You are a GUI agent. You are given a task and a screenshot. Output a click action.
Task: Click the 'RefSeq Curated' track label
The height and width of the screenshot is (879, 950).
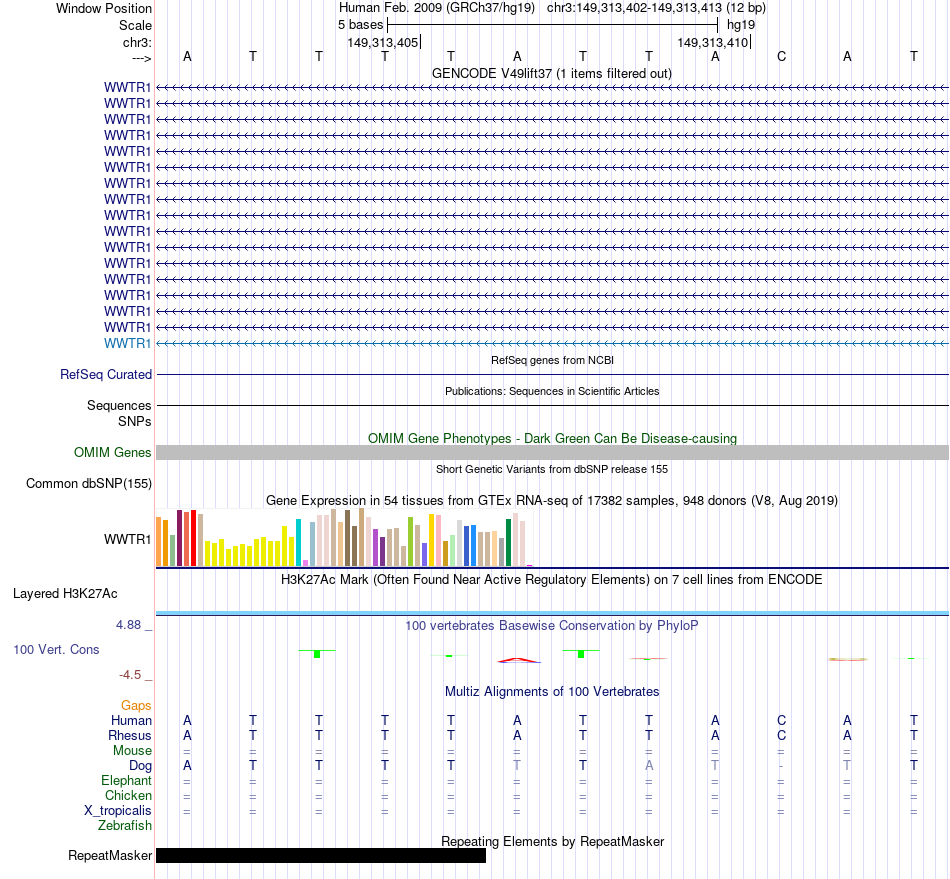(106, 374)
